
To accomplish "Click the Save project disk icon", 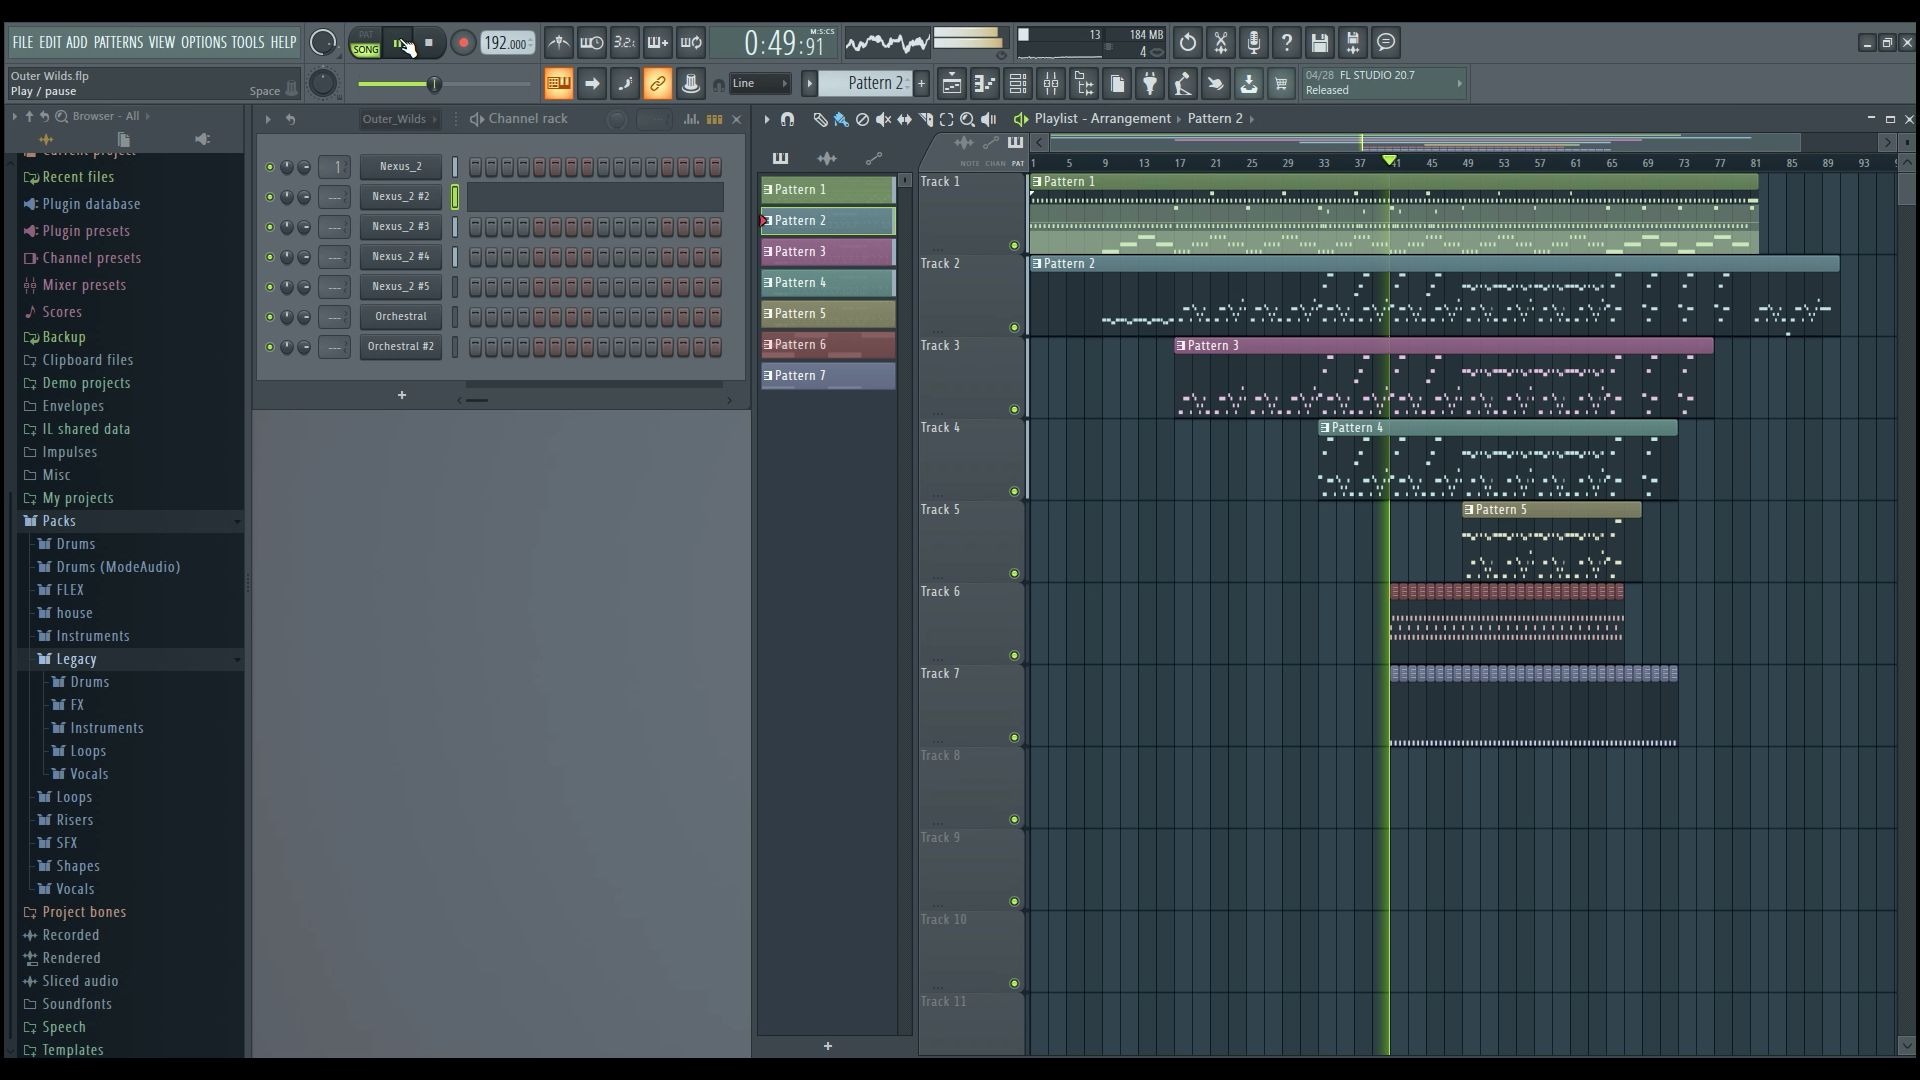I will point(1319,43).
